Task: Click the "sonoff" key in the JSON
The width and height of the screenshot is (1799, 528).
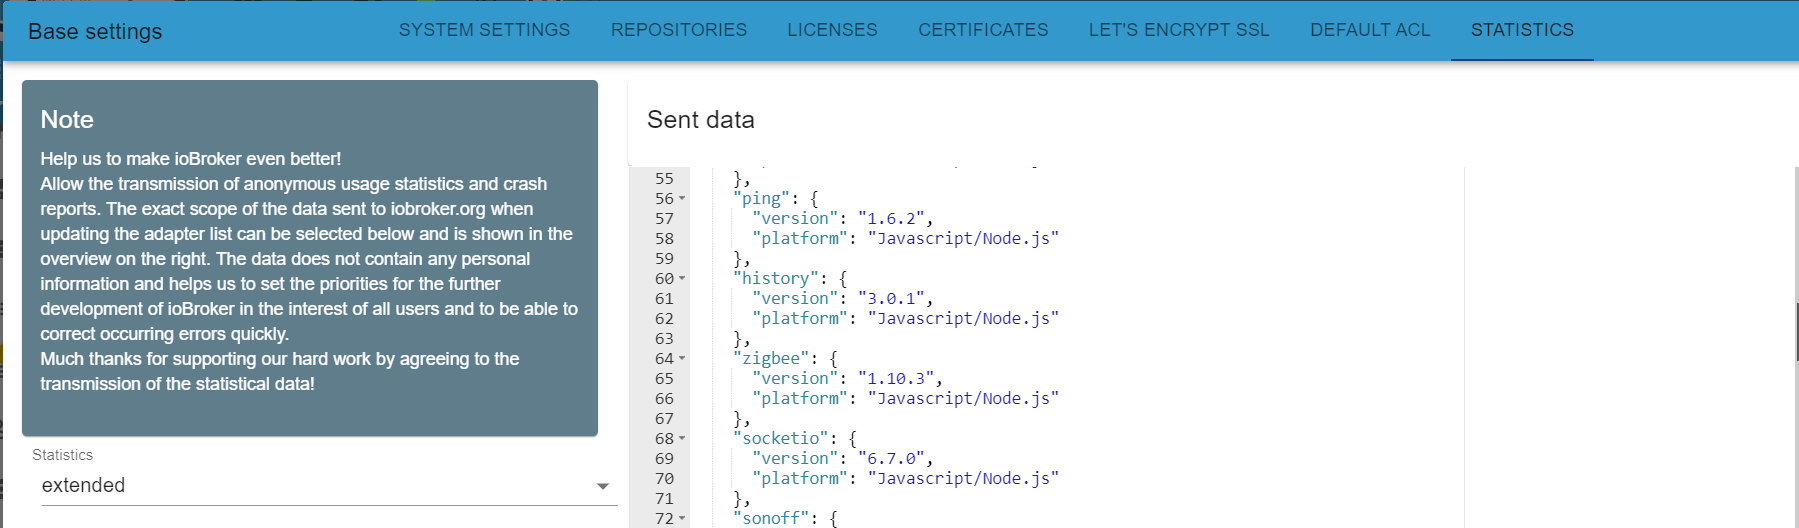Action: (x=771, y=518)
